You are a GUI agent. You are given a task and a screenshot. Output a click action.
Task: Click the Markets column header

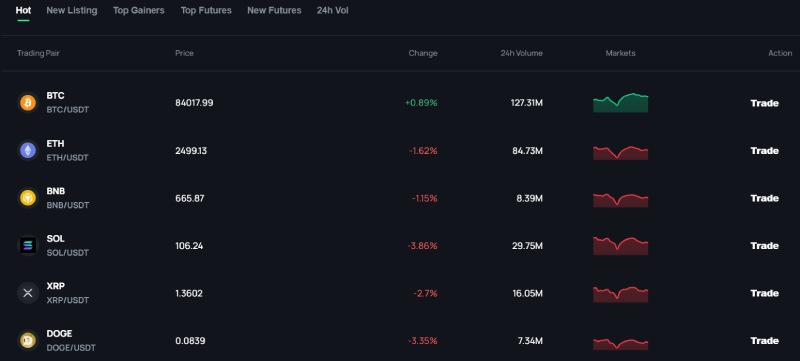pyautogui.click(x=620, y=53)
